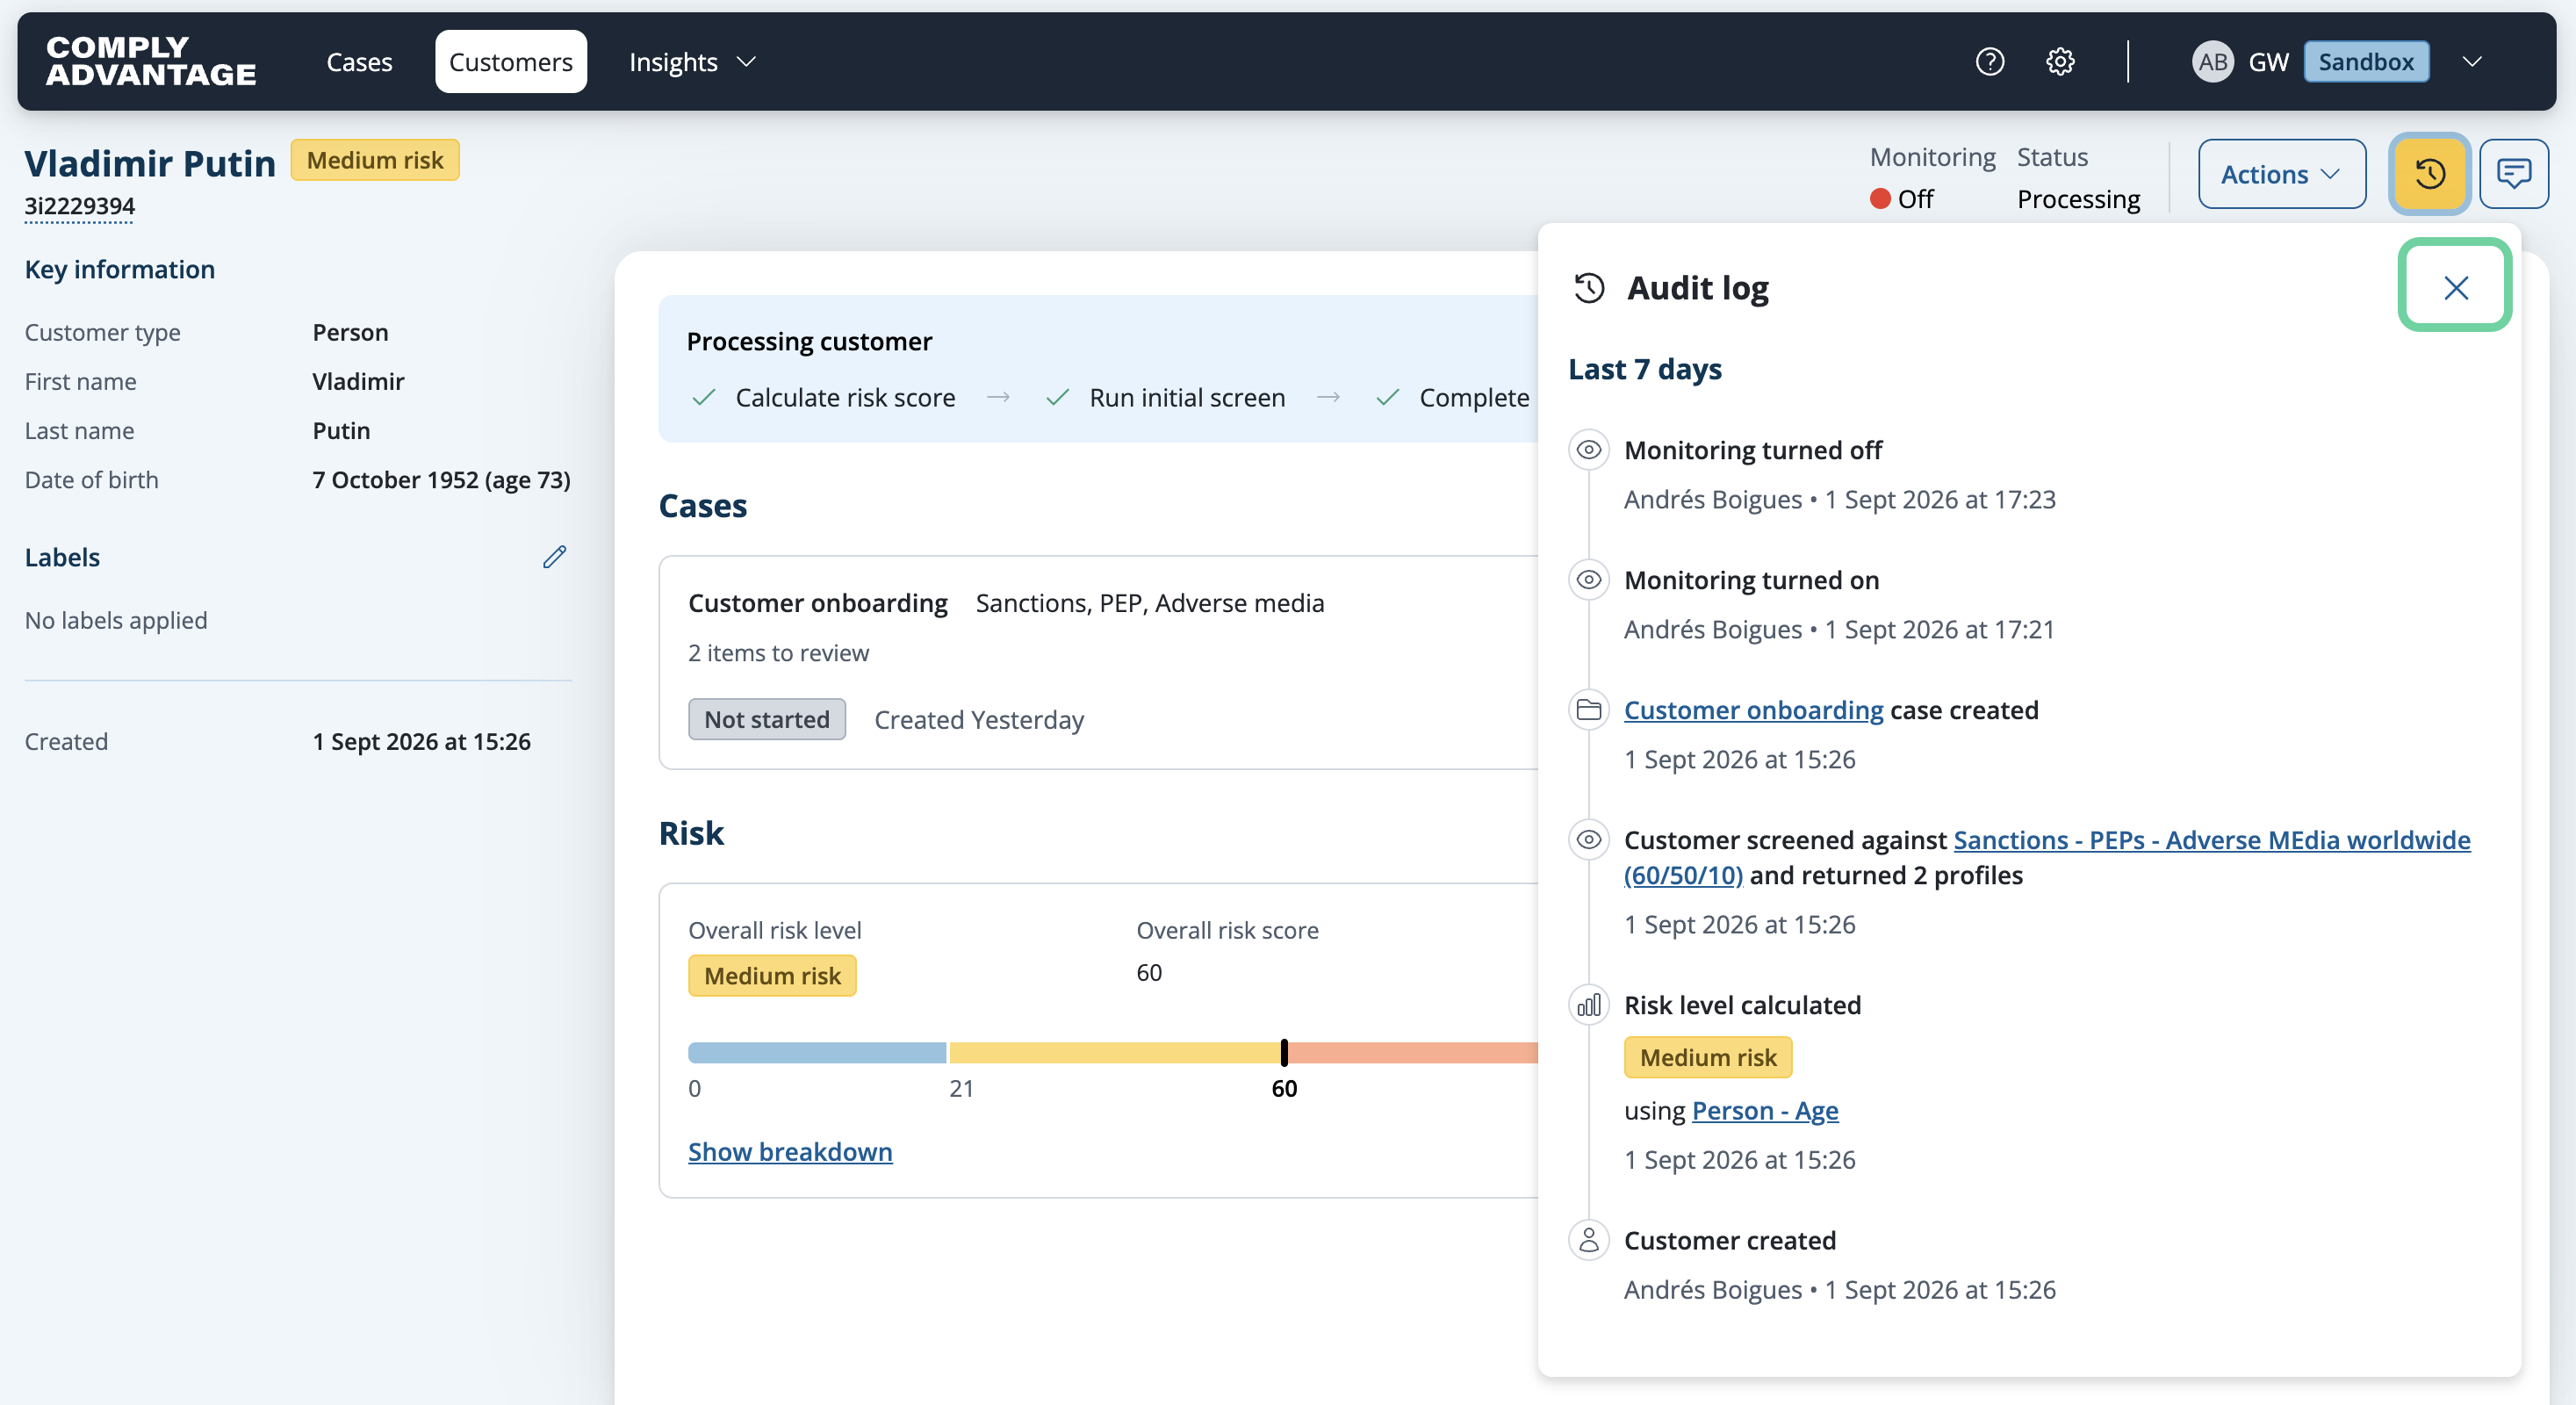The image size is (2576, 1405).
Task: Click the 'Customer created' log entry title
Action: tap(1730, 1241)
